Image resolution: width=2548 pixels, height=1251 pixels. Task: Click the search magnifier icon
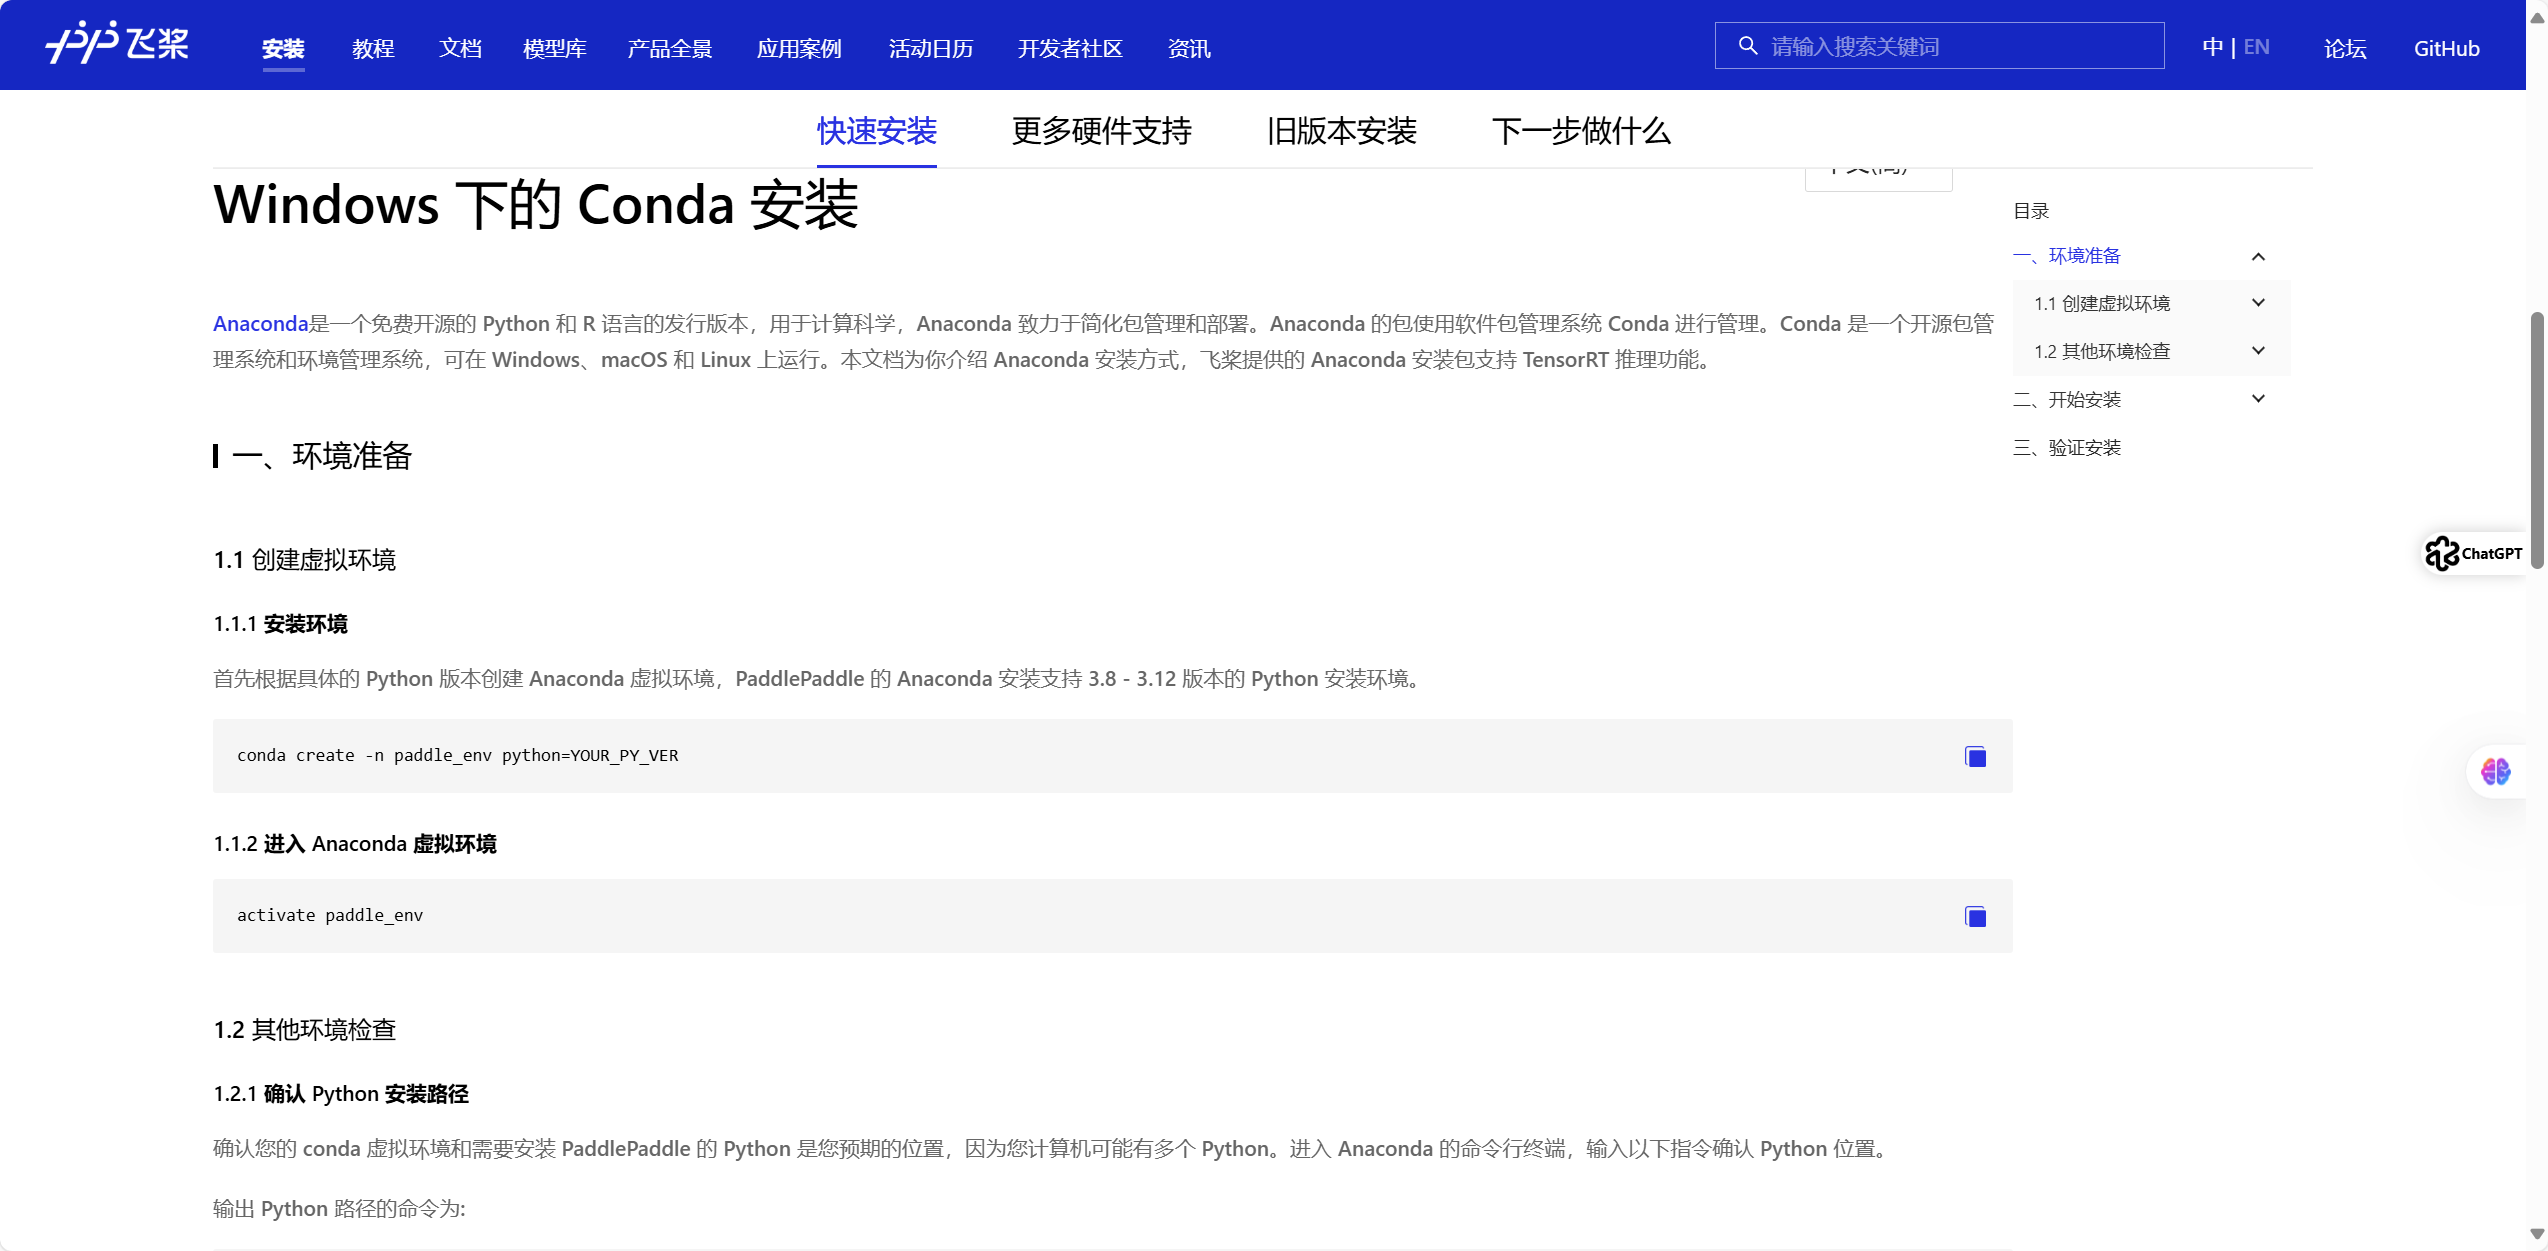1747,46
